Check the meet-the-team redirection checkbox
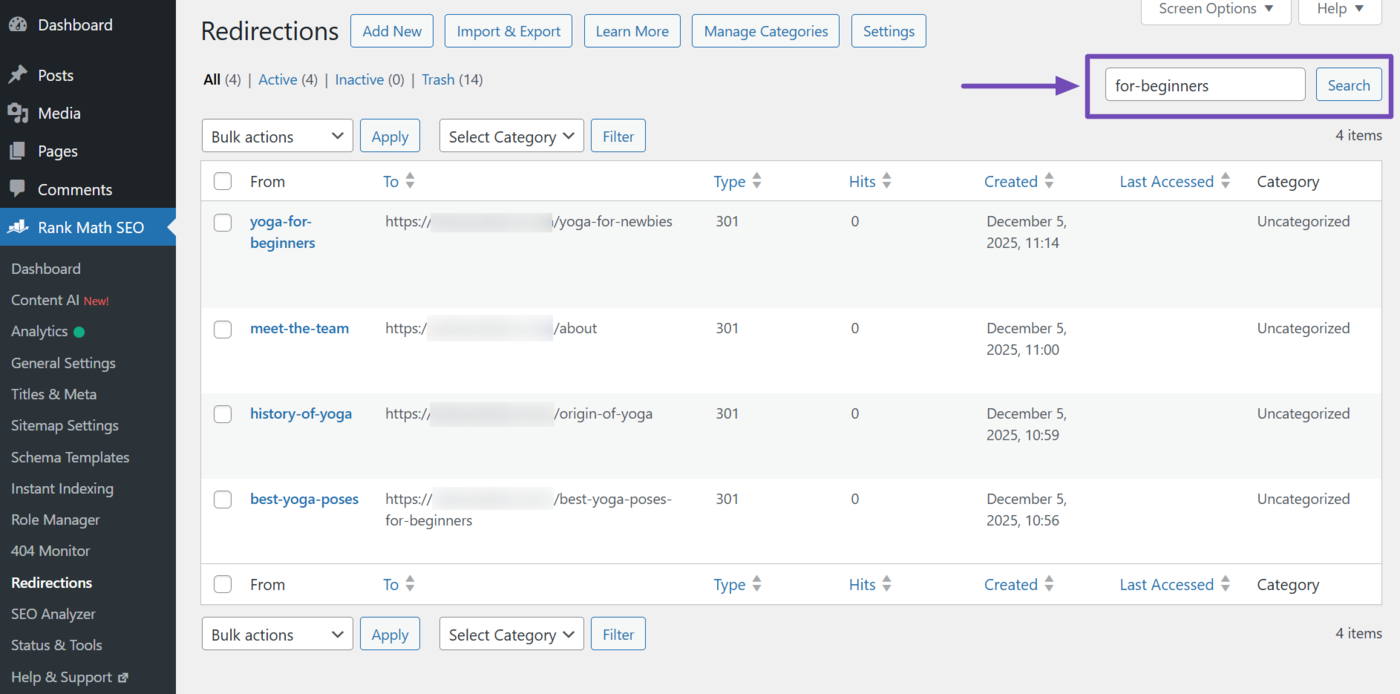This screenshot has width=1400, height=694. pos(223,329)
